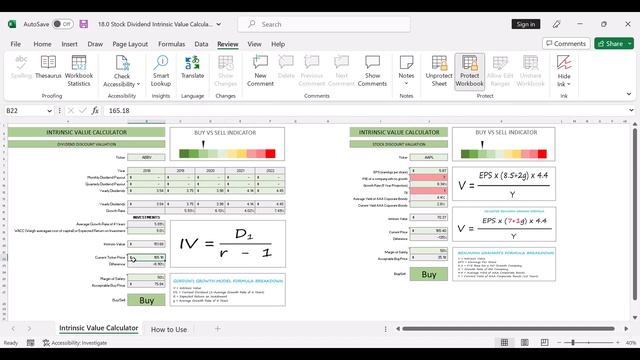Switch to the Formulas tab

pos(171,44)
